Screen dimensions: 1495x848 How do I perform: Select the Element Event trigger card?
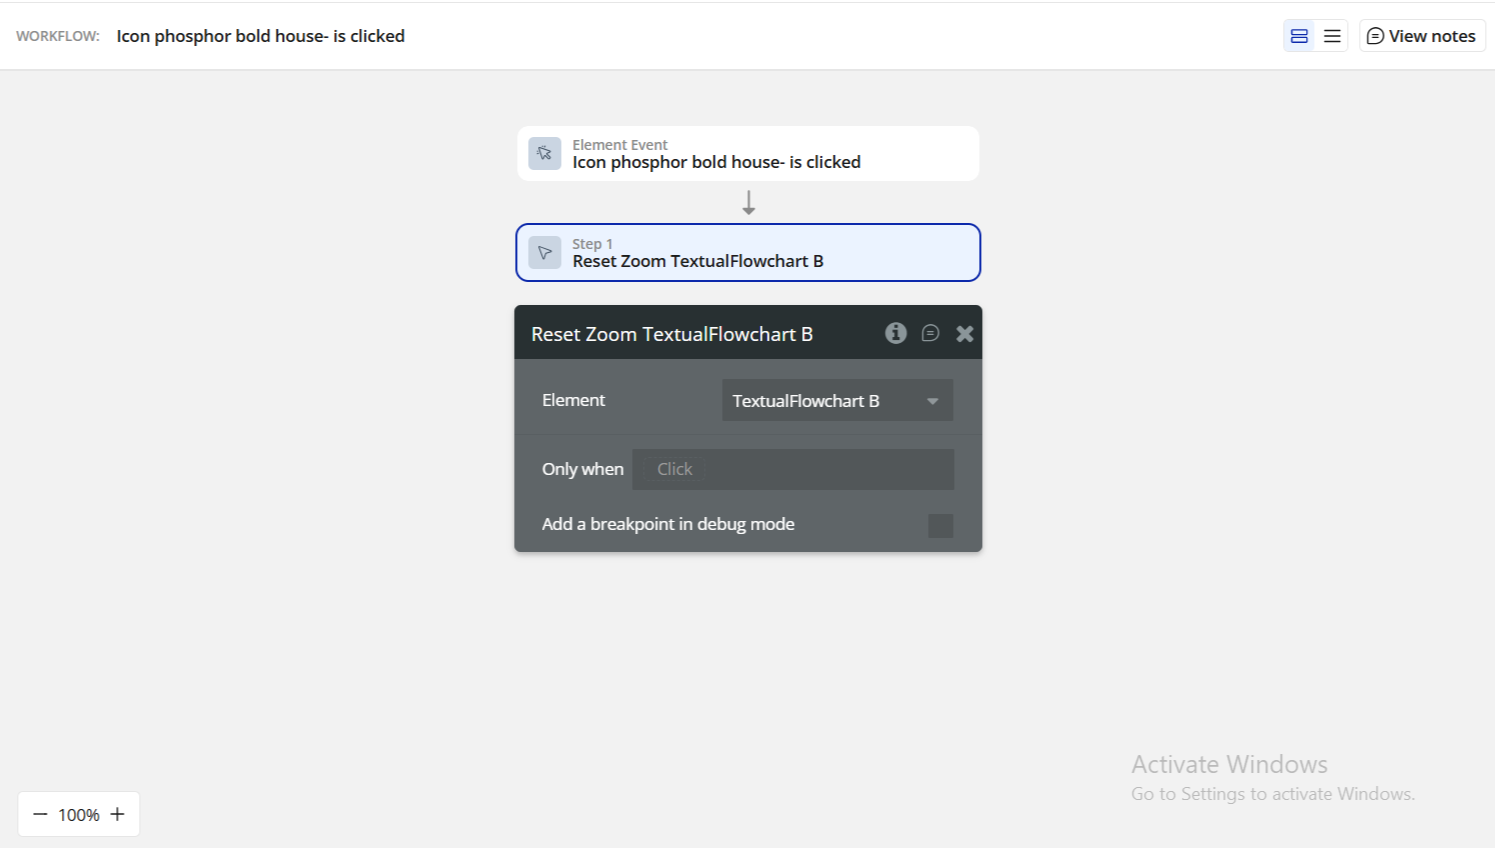point(748,154)
